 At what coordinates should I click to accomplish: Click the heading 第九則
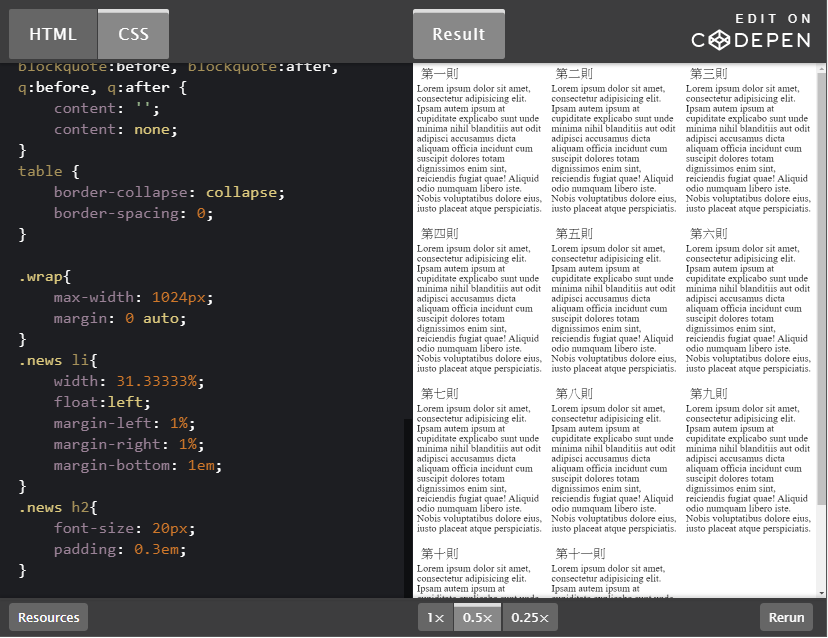click(x=709, y=393)
